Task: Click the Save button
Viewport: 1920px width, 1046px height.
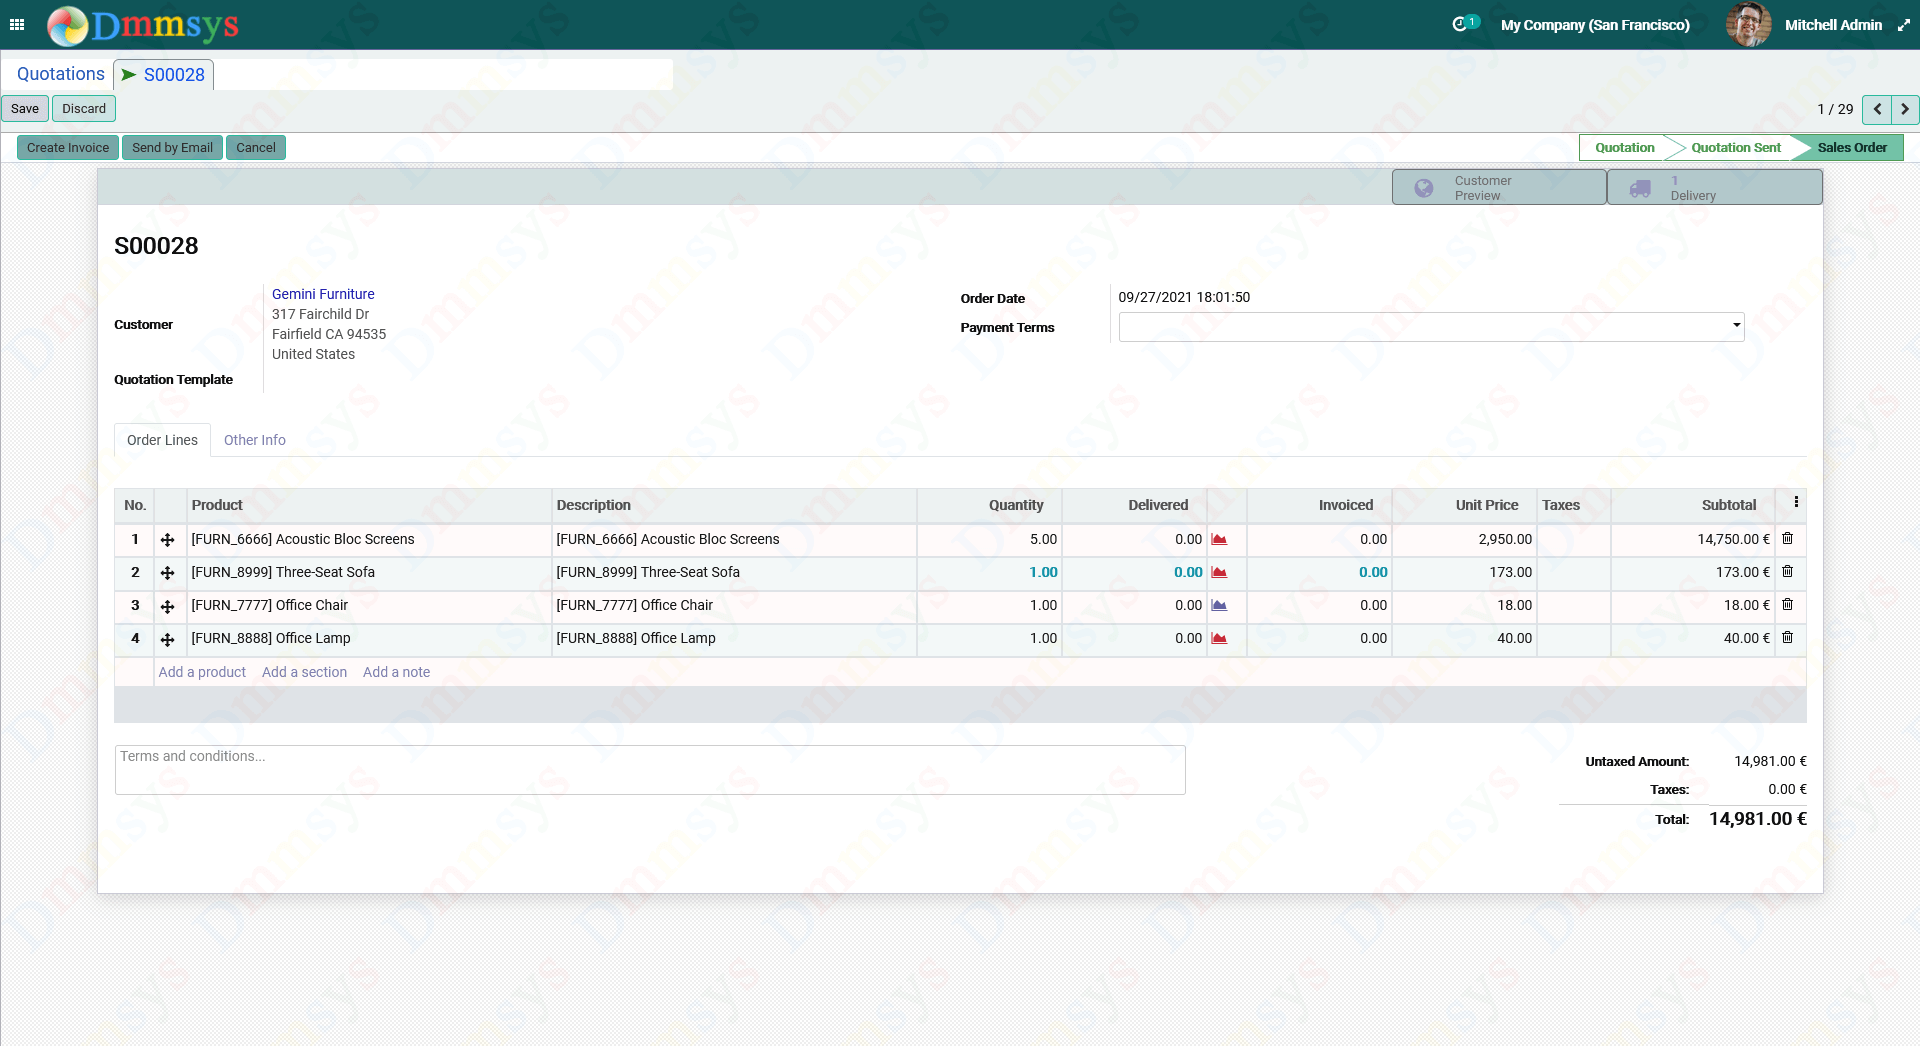Action: coord(25,109)
